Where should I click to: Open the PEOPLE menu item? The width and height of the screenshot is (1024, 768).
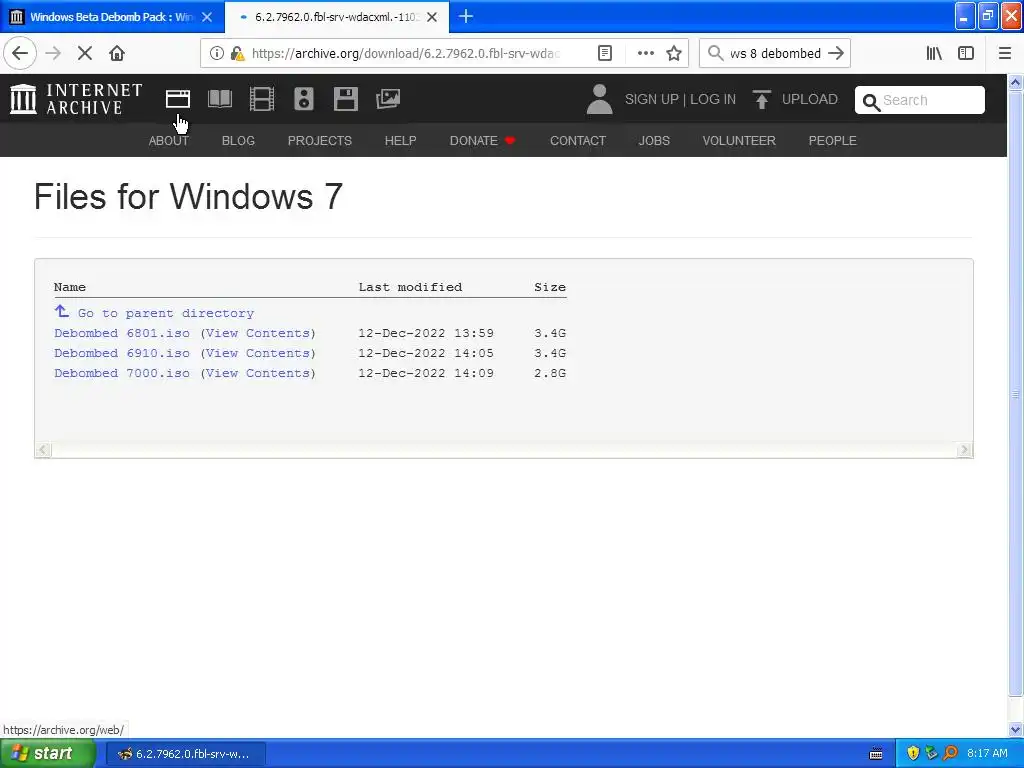[833, 140]
